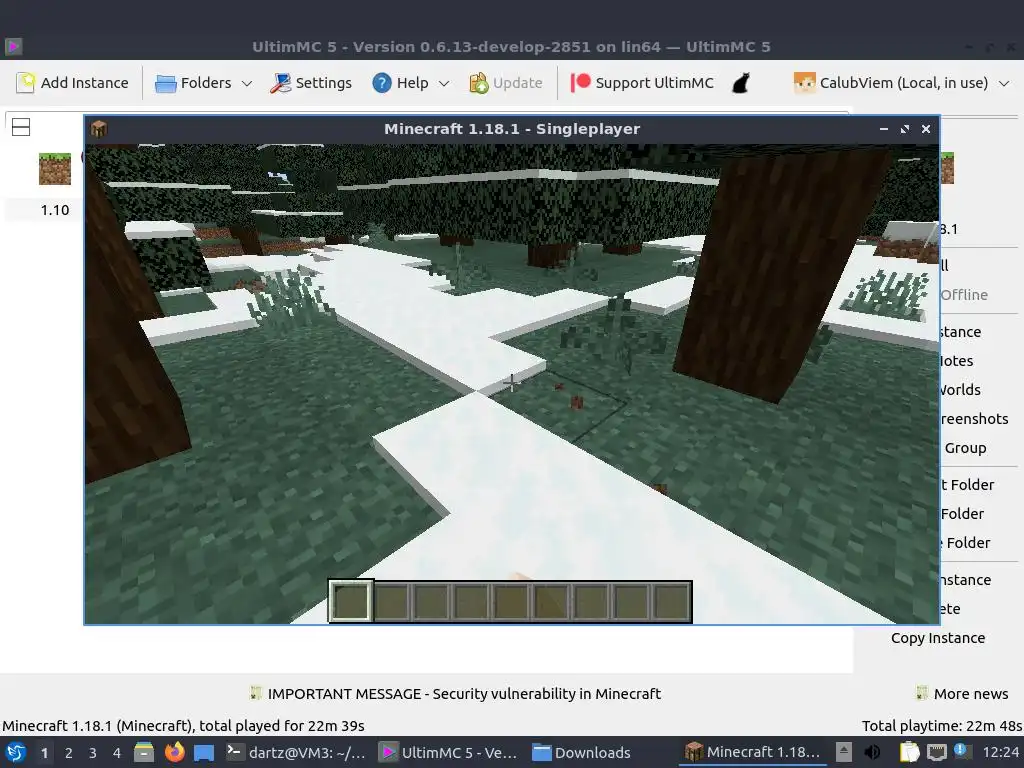Switch to workspace 4
The image size is (1024, 768).
pyautogui.click(x=117, y=753)
